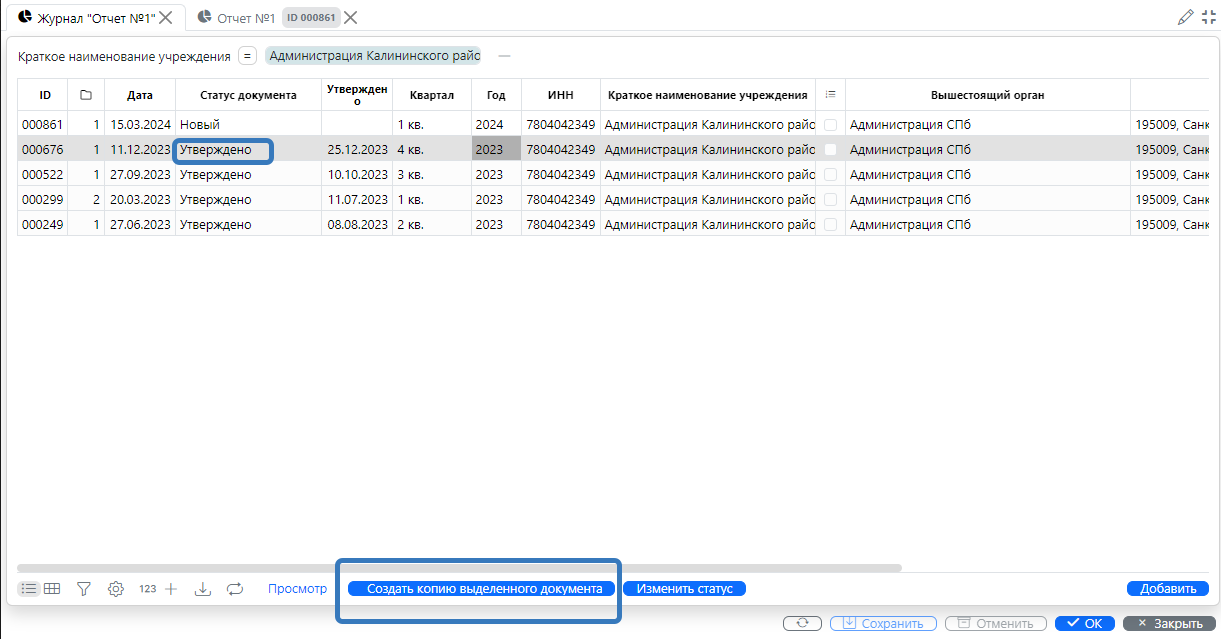Click the download export icon
1221x639 pixels.
(203, 589)
